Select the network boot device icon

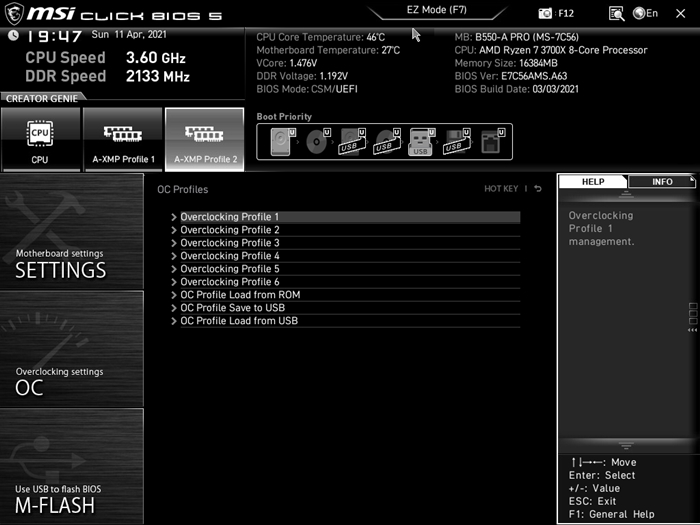click(x=490, y=142)
